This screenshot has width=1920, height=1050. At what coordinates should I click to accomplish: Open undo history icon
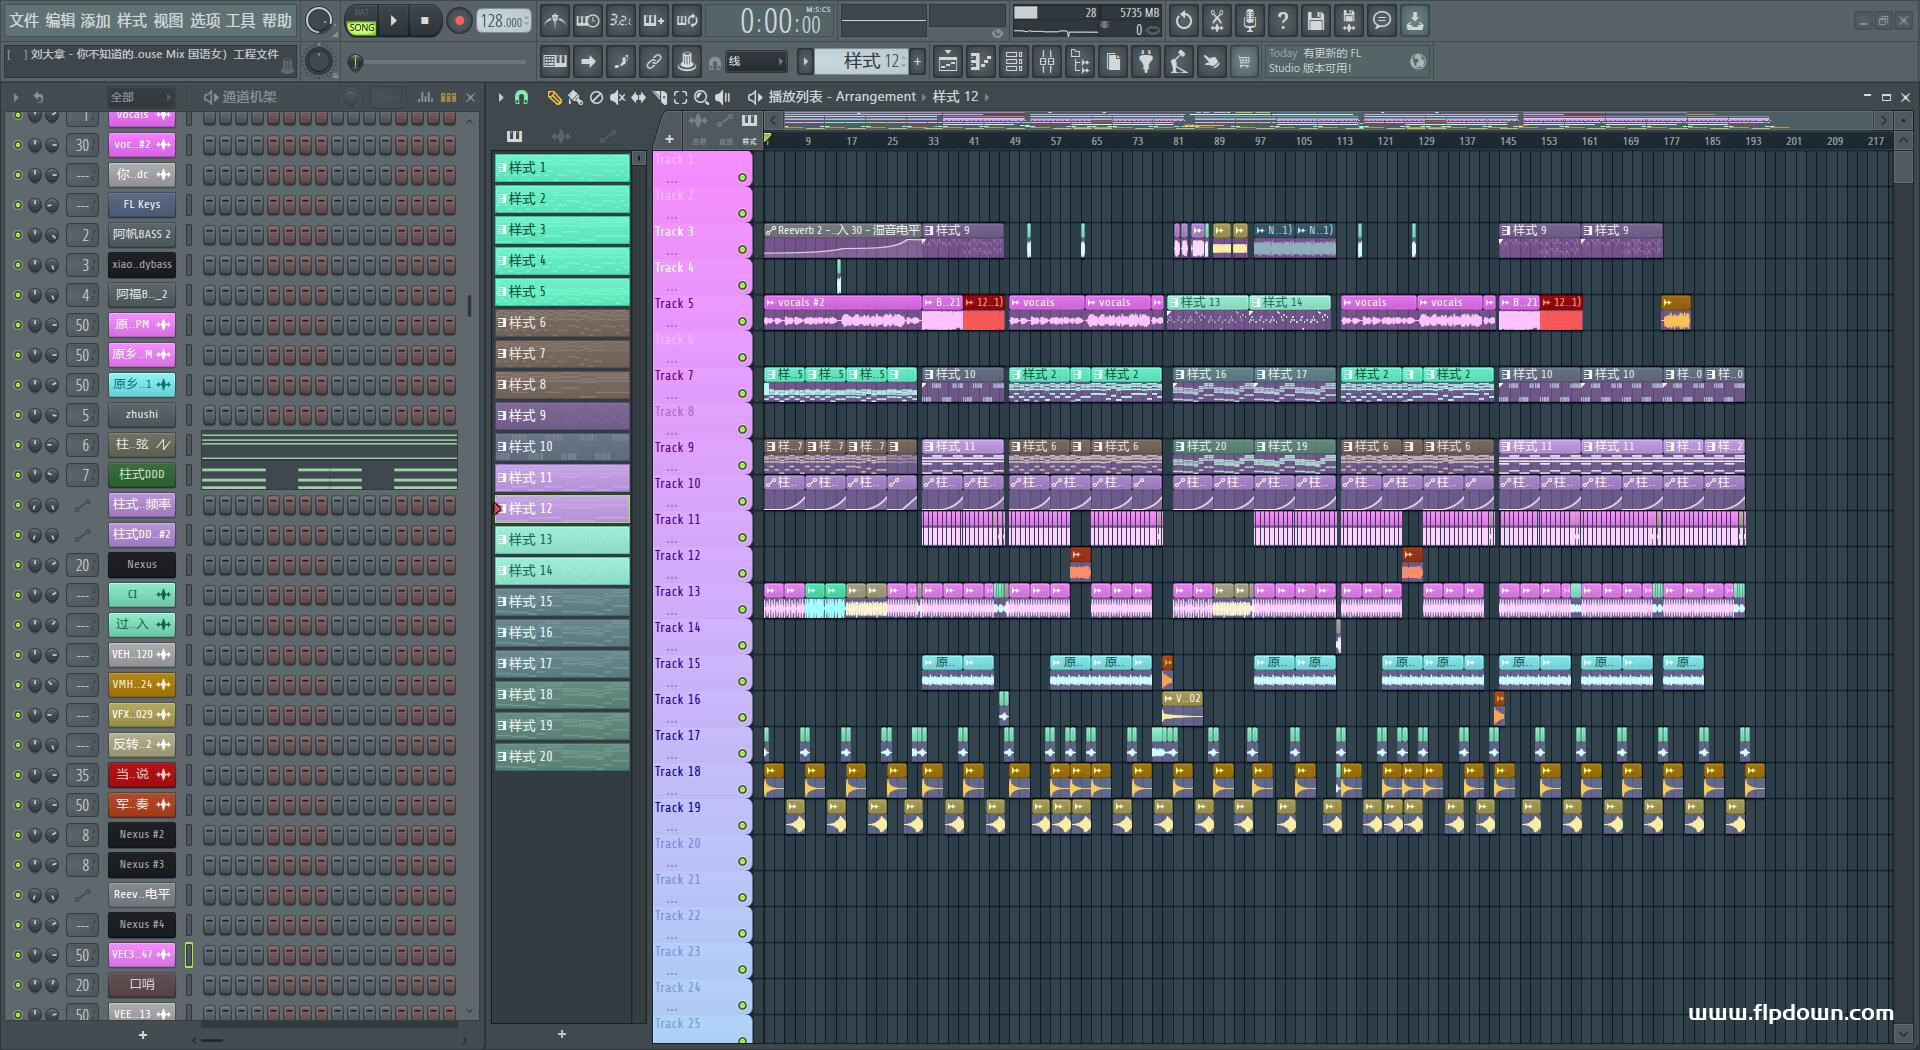[x=1184, y=20]
